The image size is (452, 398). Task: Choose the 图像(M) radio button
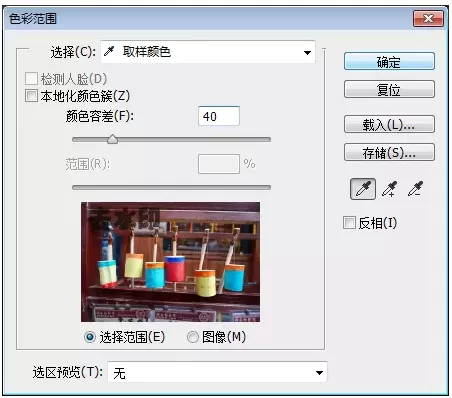pyautogui.click(x=192, y=337)
